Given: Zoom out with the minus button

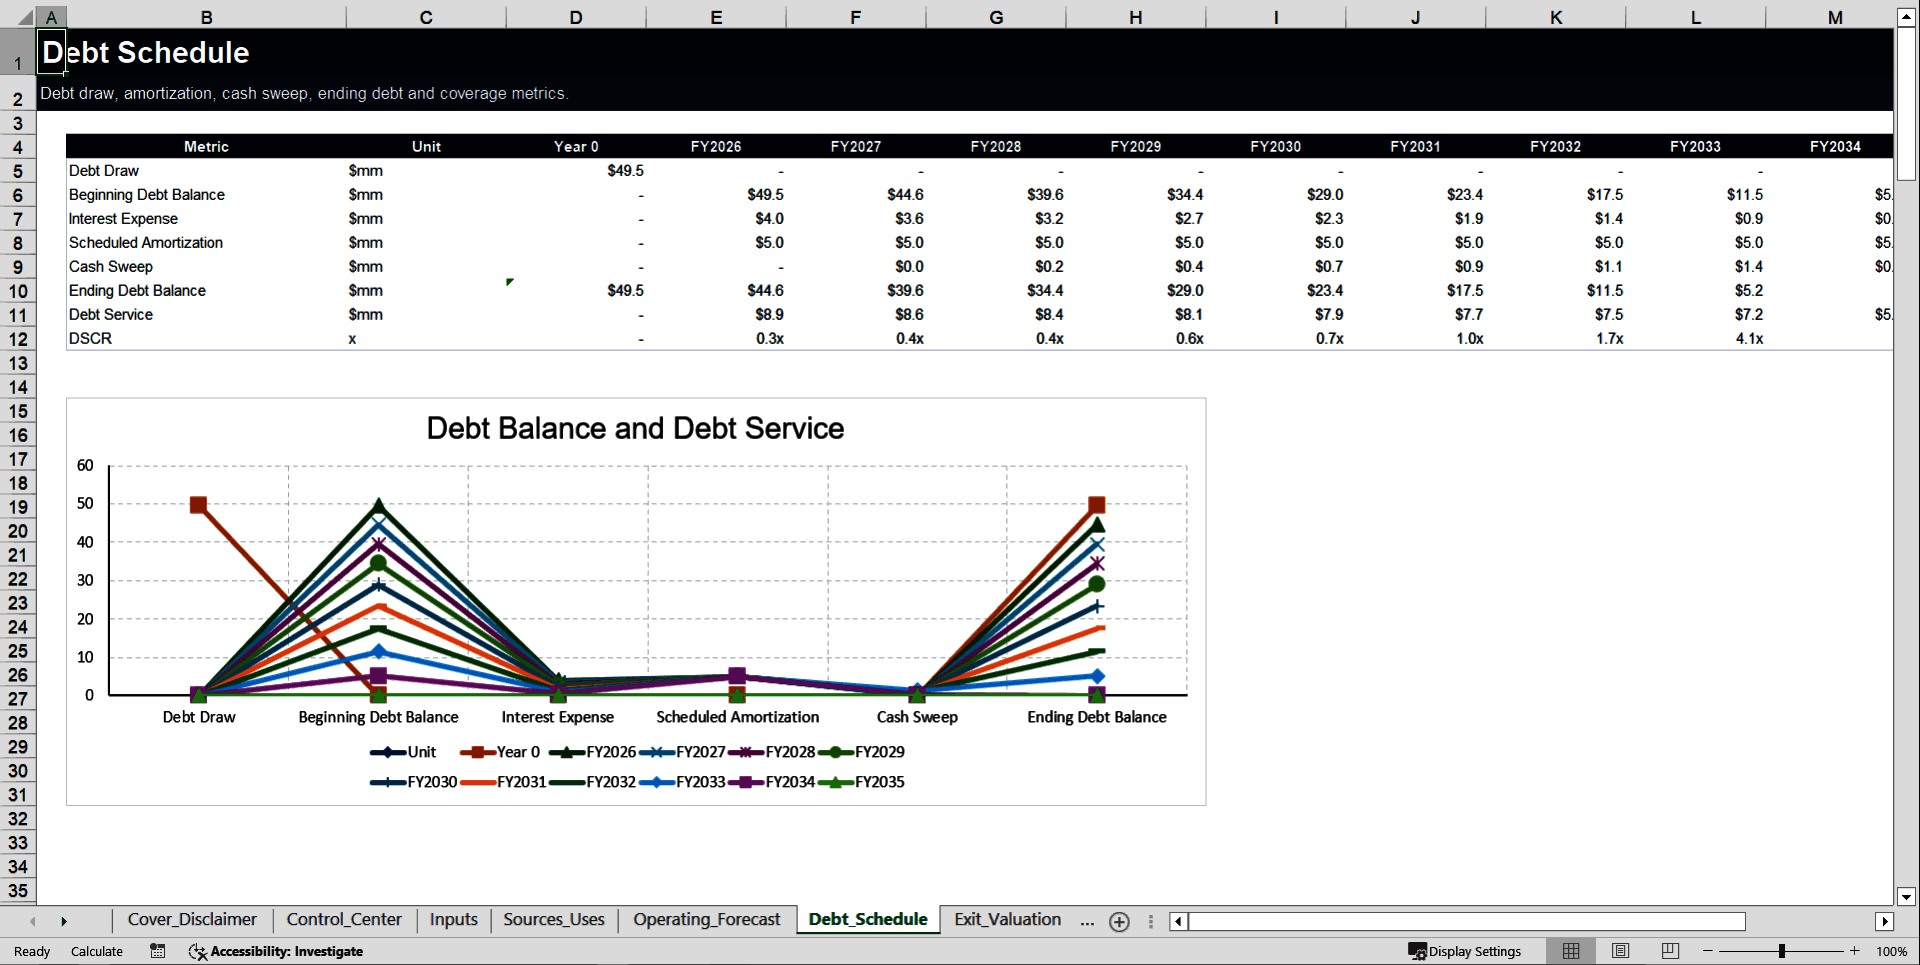Looking at the screenshot, I should (1708, 951).
